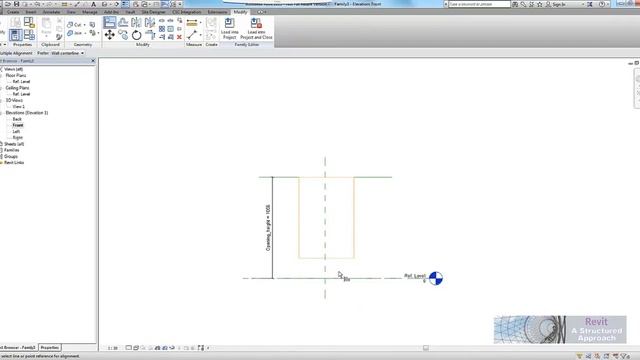
Task: Select Sheets (all) in project browser
Action: [14, 144]
